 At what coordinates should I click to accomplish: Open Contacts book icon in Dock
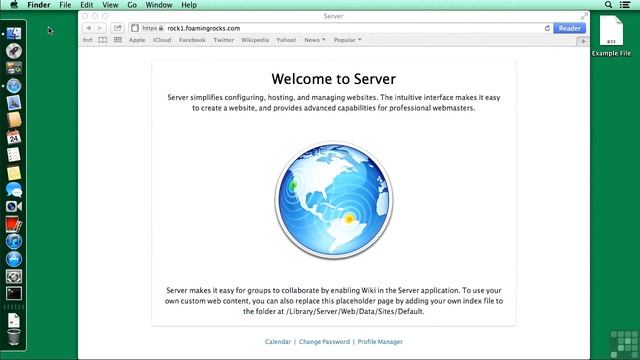[14, 120]
